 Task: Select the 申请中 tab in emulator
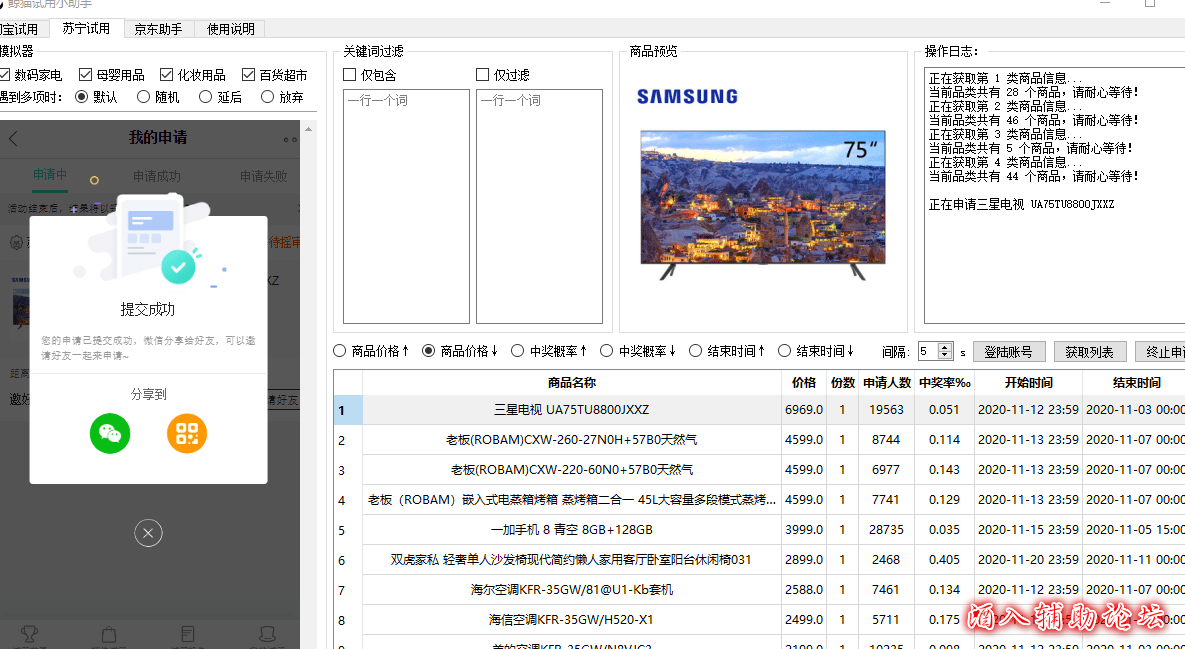point(50,175)
